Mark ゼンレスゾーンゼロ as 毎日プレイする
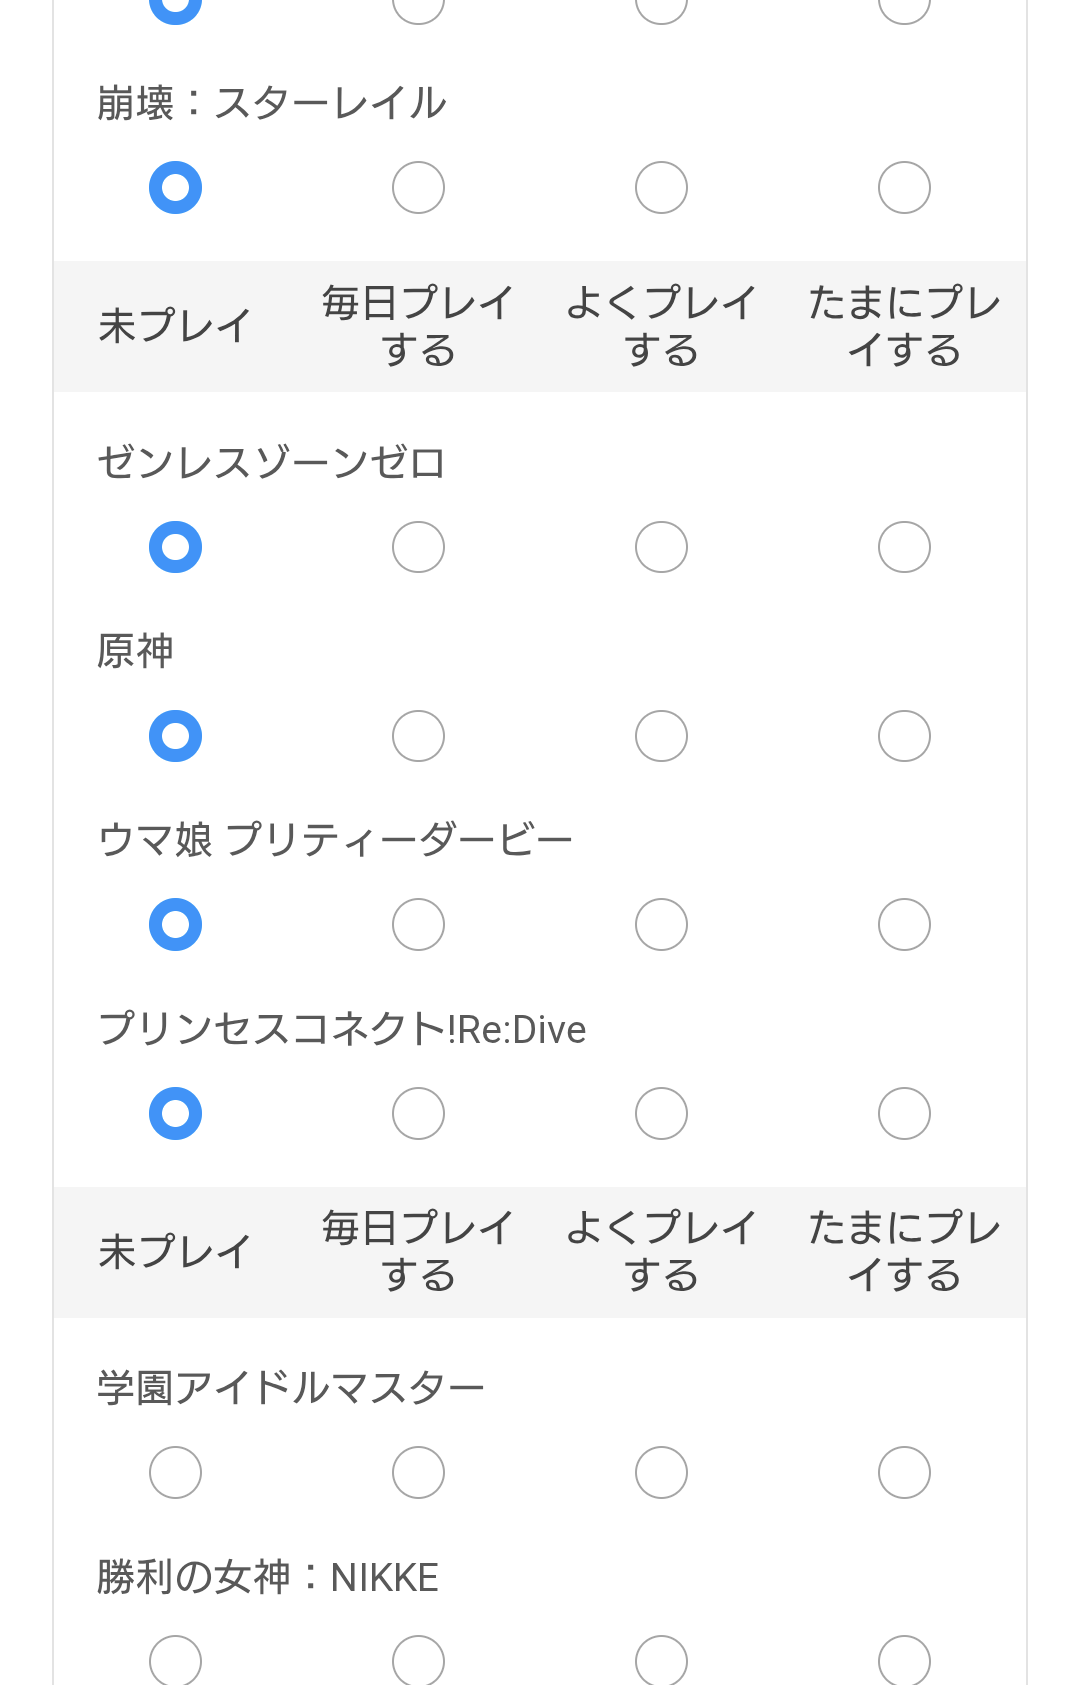This screenshot has width=1080, height=1685. click(418, 547)
